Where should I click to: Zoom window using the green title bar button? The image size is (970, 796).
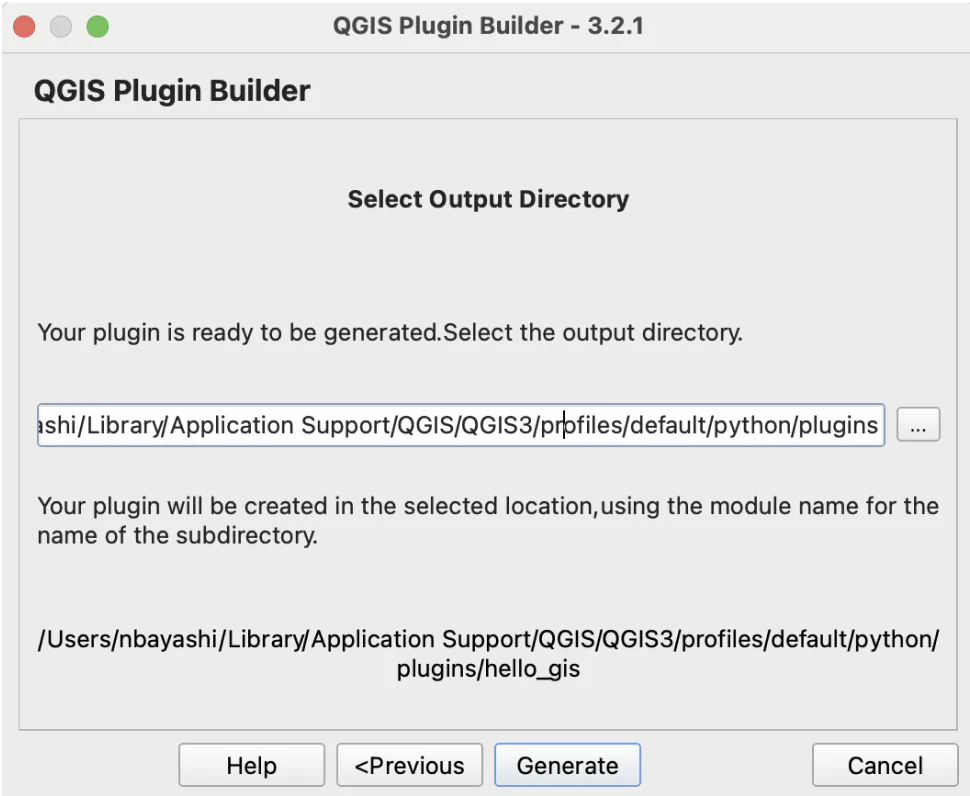click(x=98, y=27)
